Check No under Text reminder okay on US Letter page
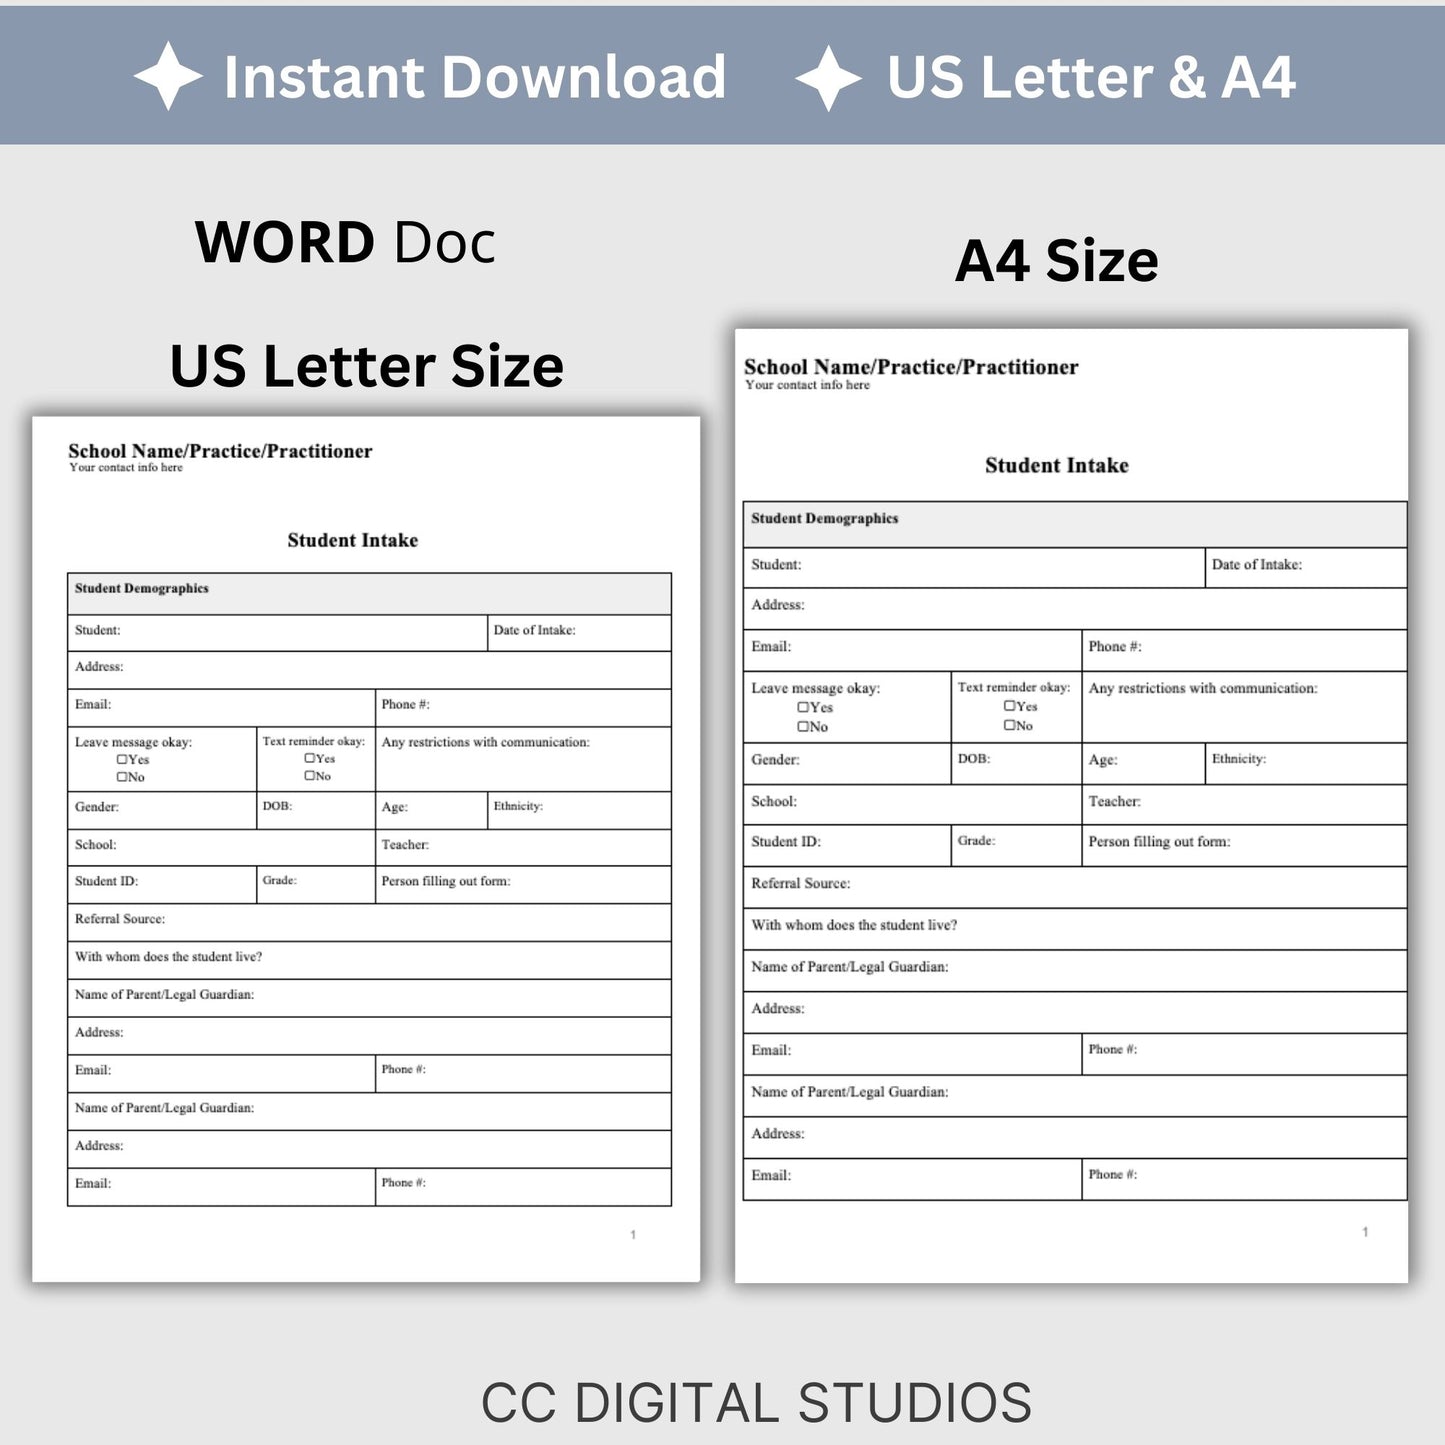This screenshot has height=1445, width=1445. pos(310,775)
